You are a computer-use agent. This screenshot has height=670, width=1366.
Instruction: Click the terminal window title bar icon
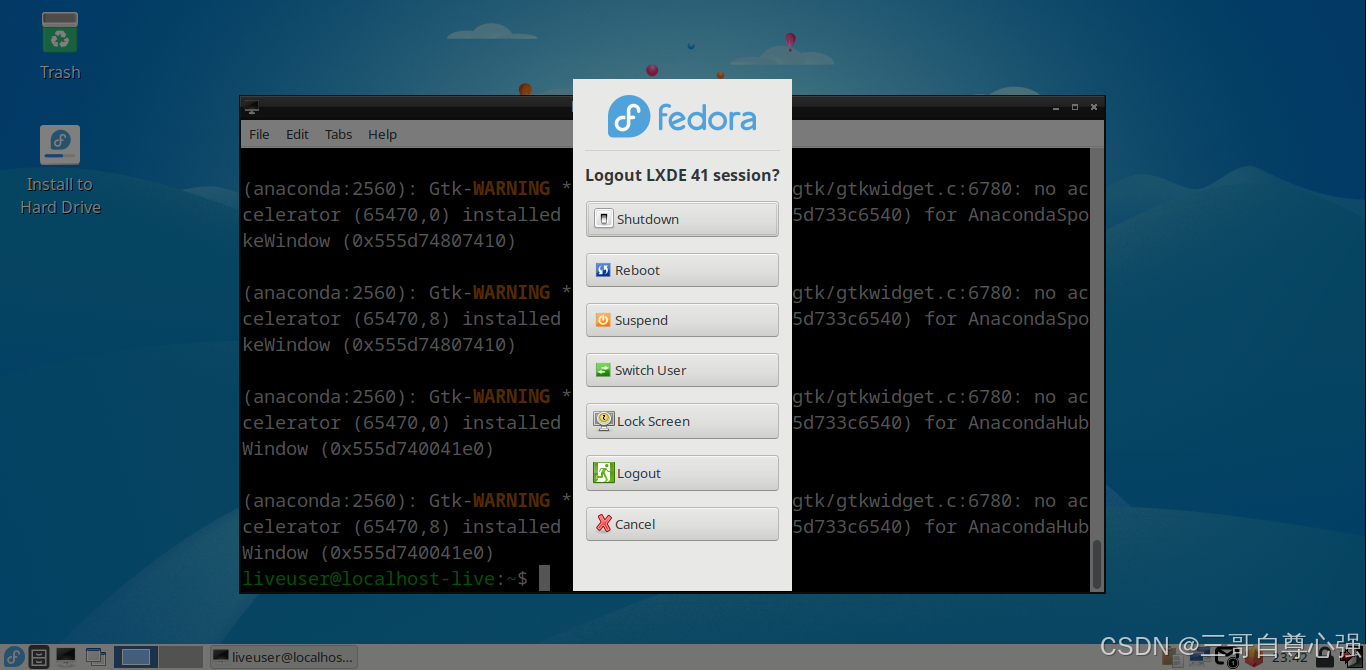pos(251,106)
